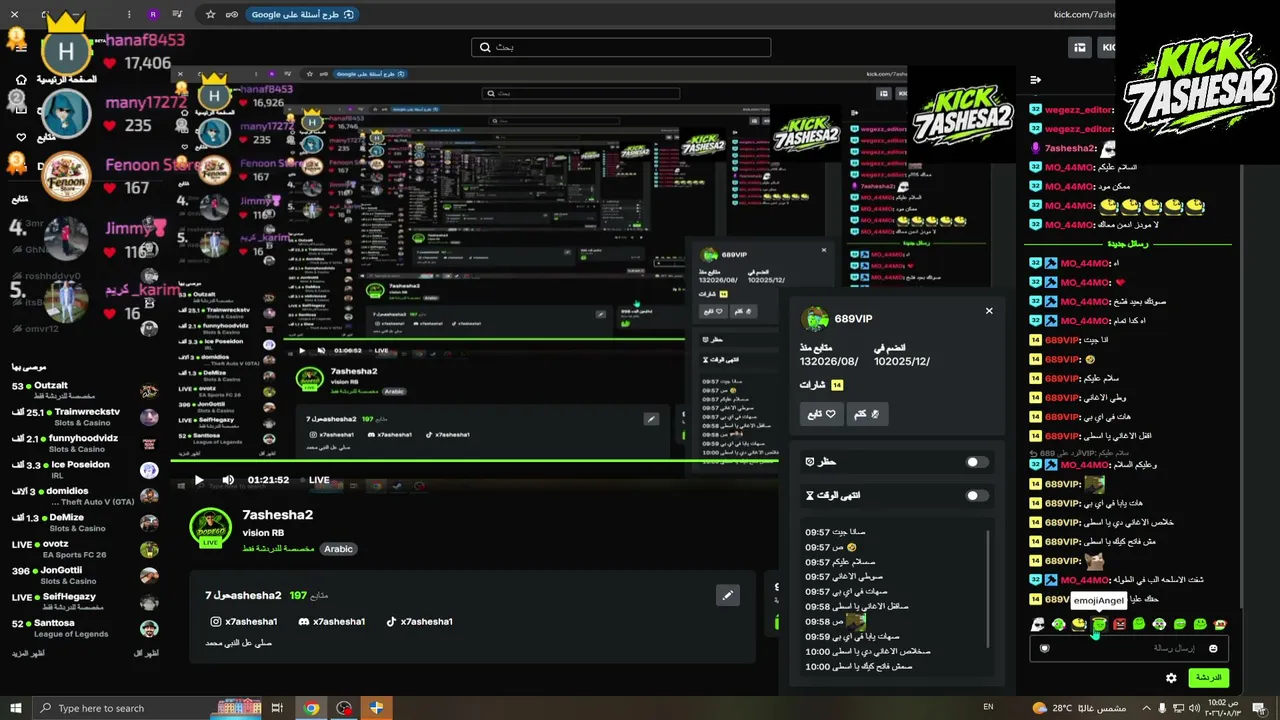Expand sidebar with أظهر المزيد

pyautogui.click(x=30, y=653)
